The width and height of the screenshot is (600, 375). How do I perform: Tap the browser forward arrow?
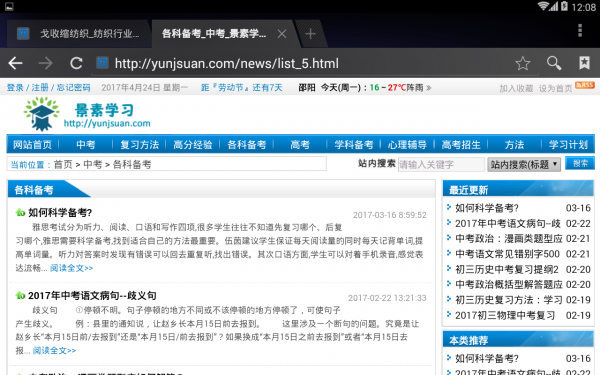pos(46,63)
